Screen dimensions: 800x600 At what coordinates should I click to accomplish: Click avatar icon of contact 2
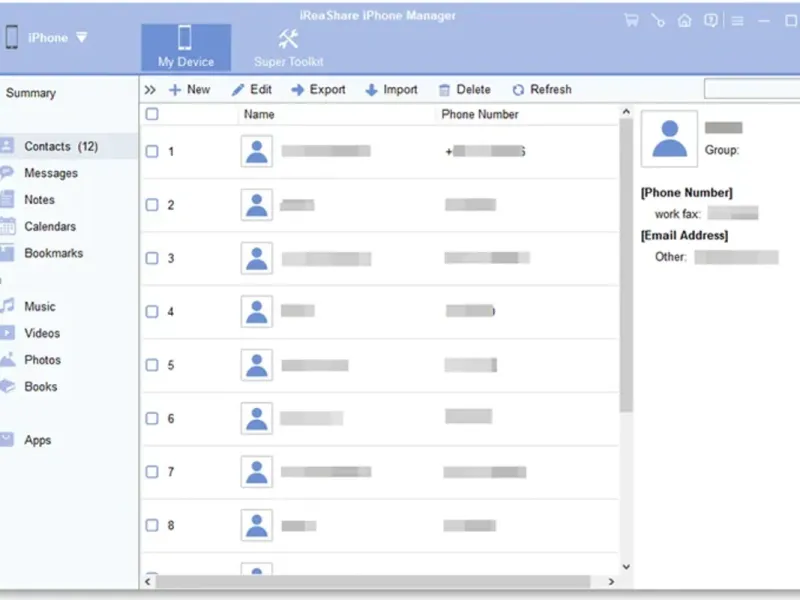(257, 205)
